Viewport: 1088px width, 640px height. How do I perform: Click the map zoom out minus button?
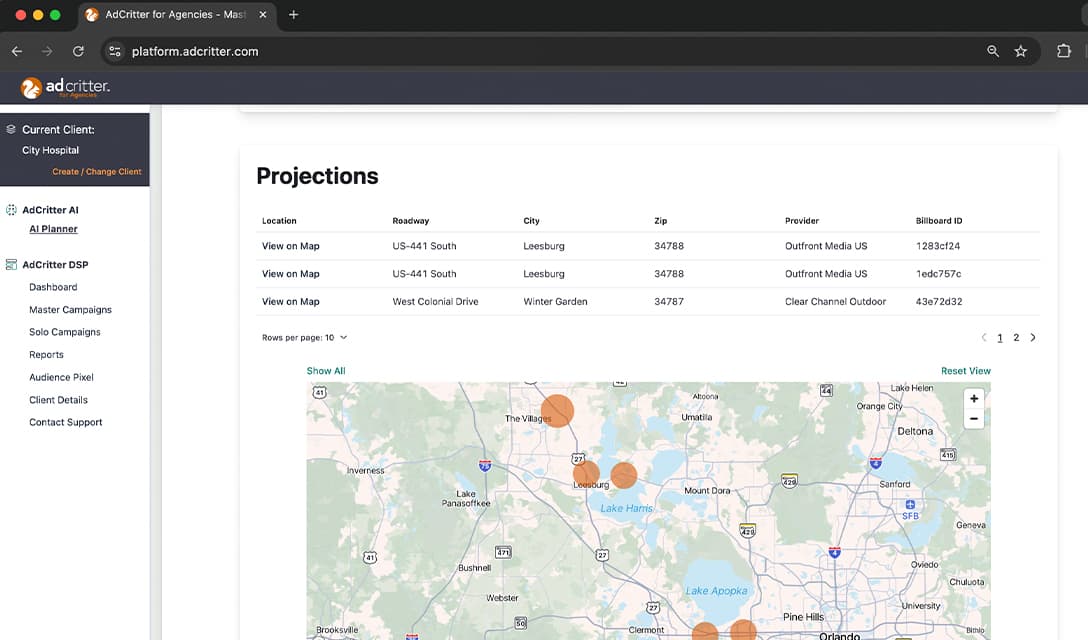point(973,419)
